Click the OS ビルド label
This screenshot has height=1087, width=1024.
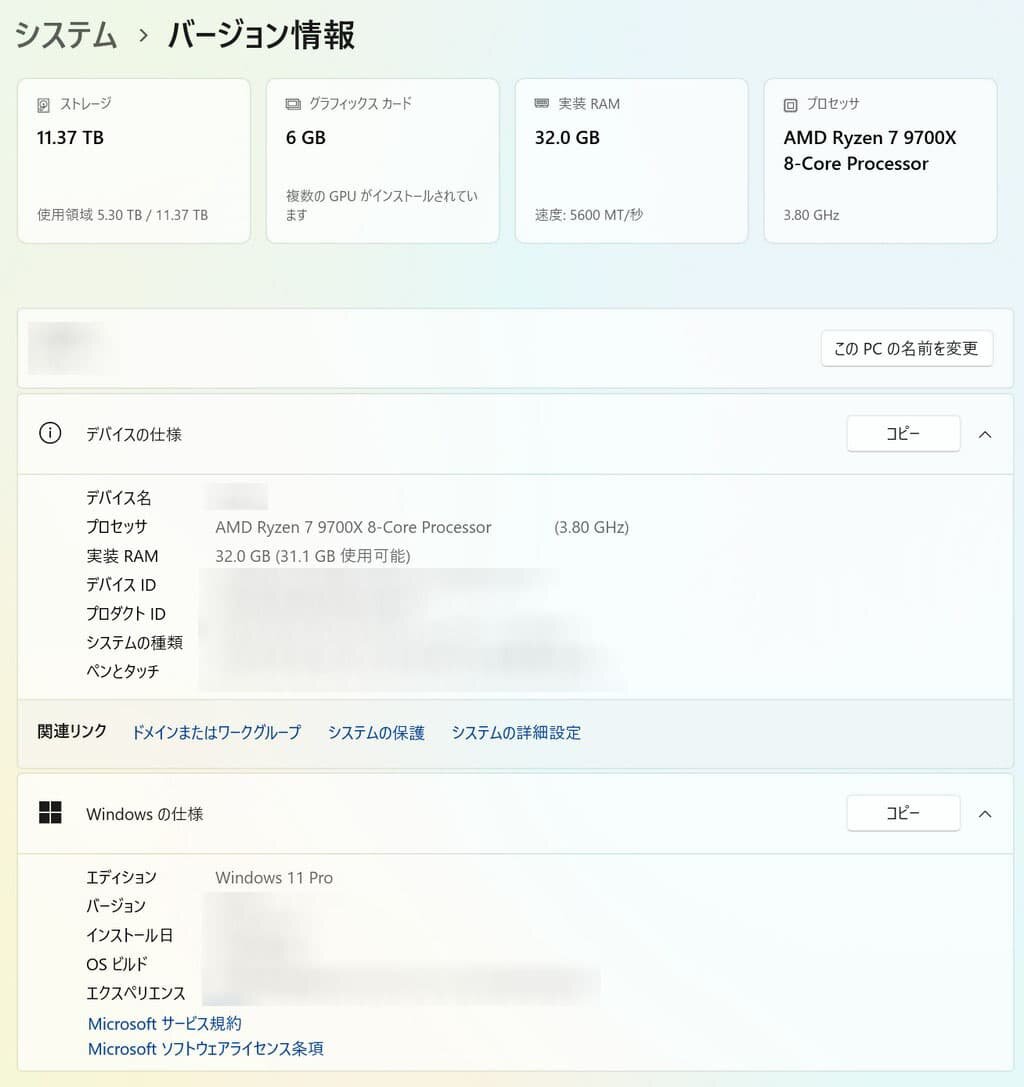click(x=116, y=964)
